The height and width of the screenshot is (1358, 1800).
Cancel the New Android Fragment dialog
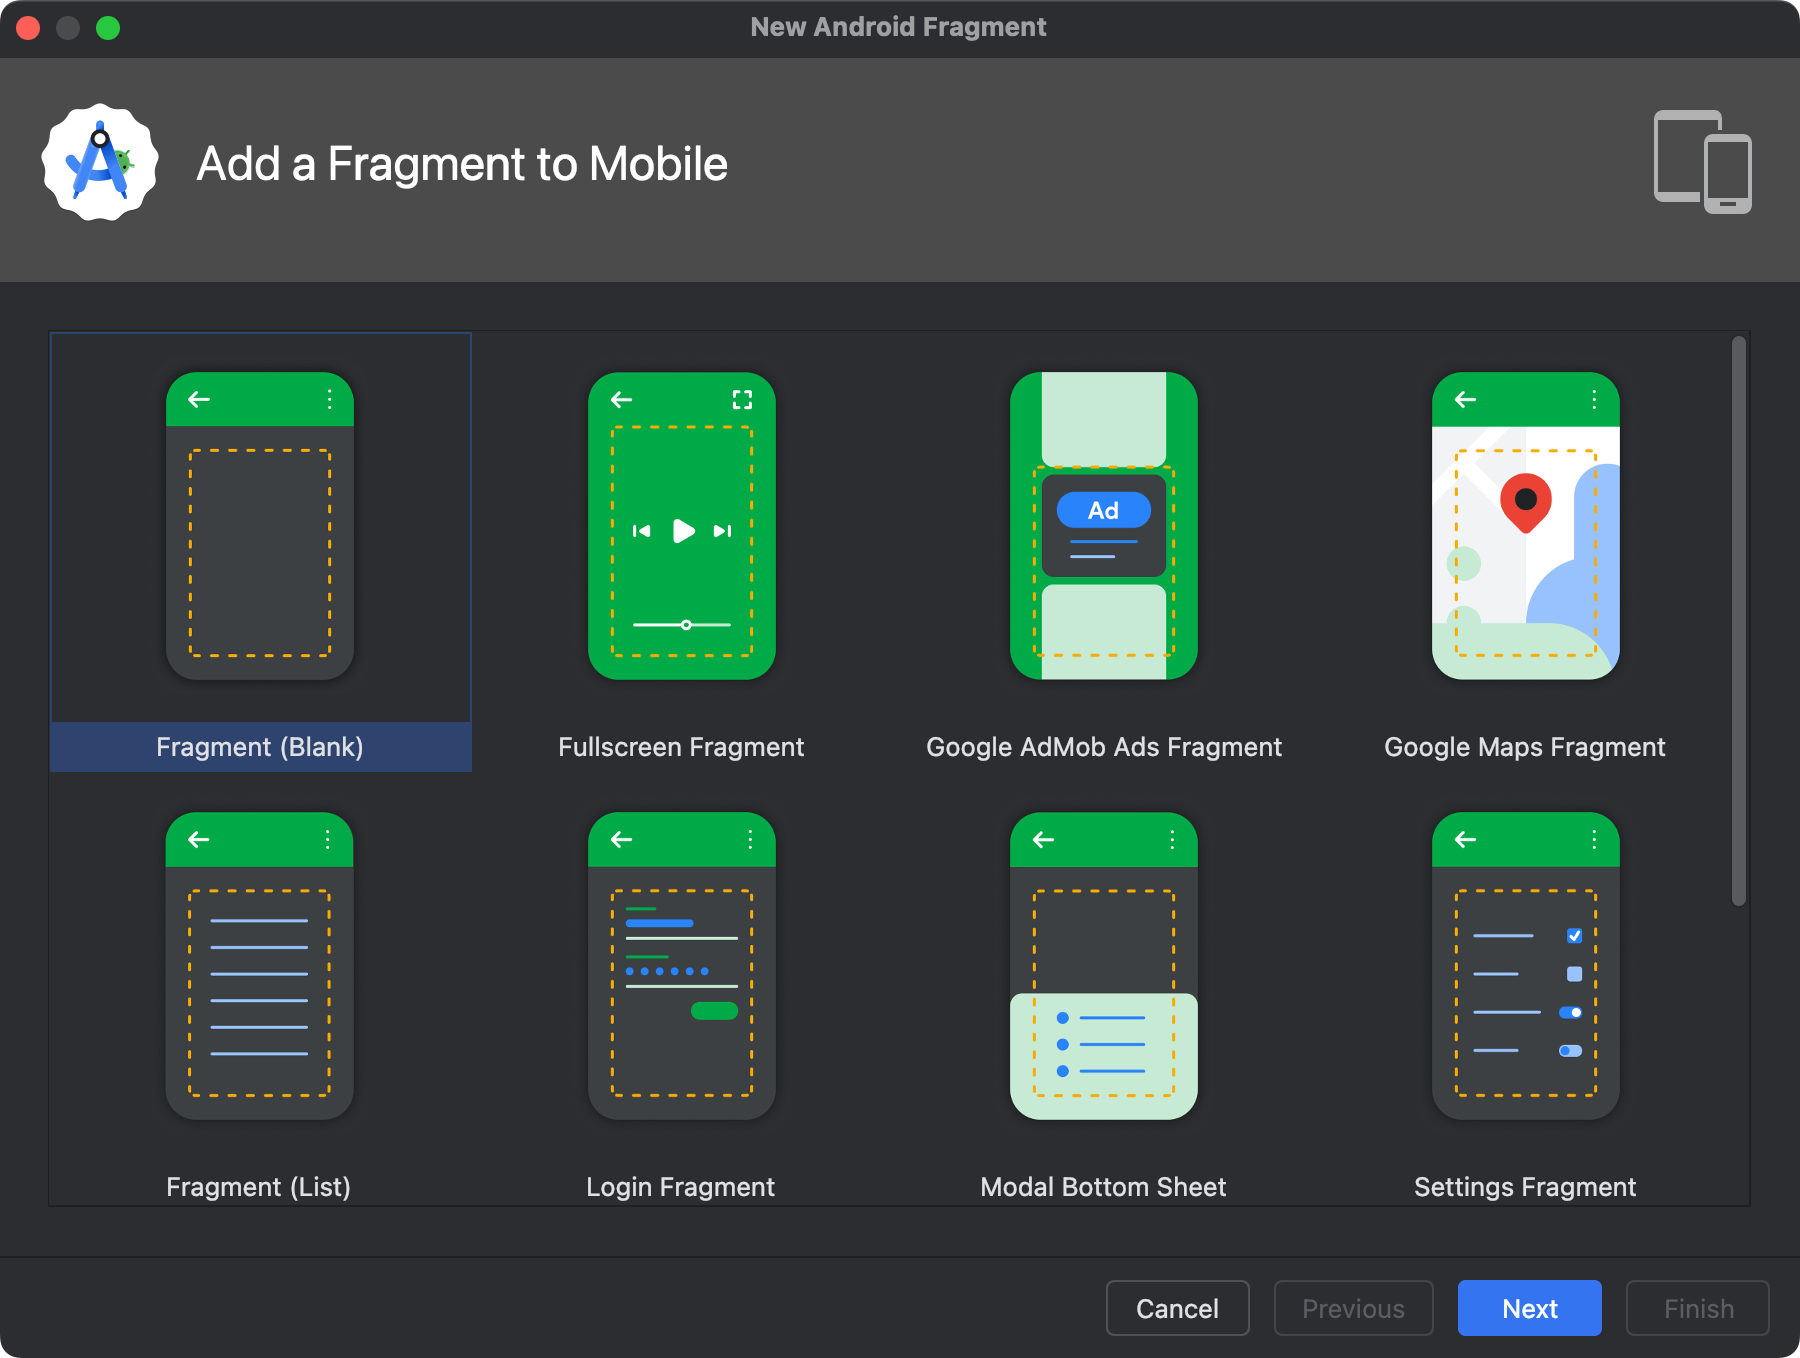click(x=1177, y=1308)
